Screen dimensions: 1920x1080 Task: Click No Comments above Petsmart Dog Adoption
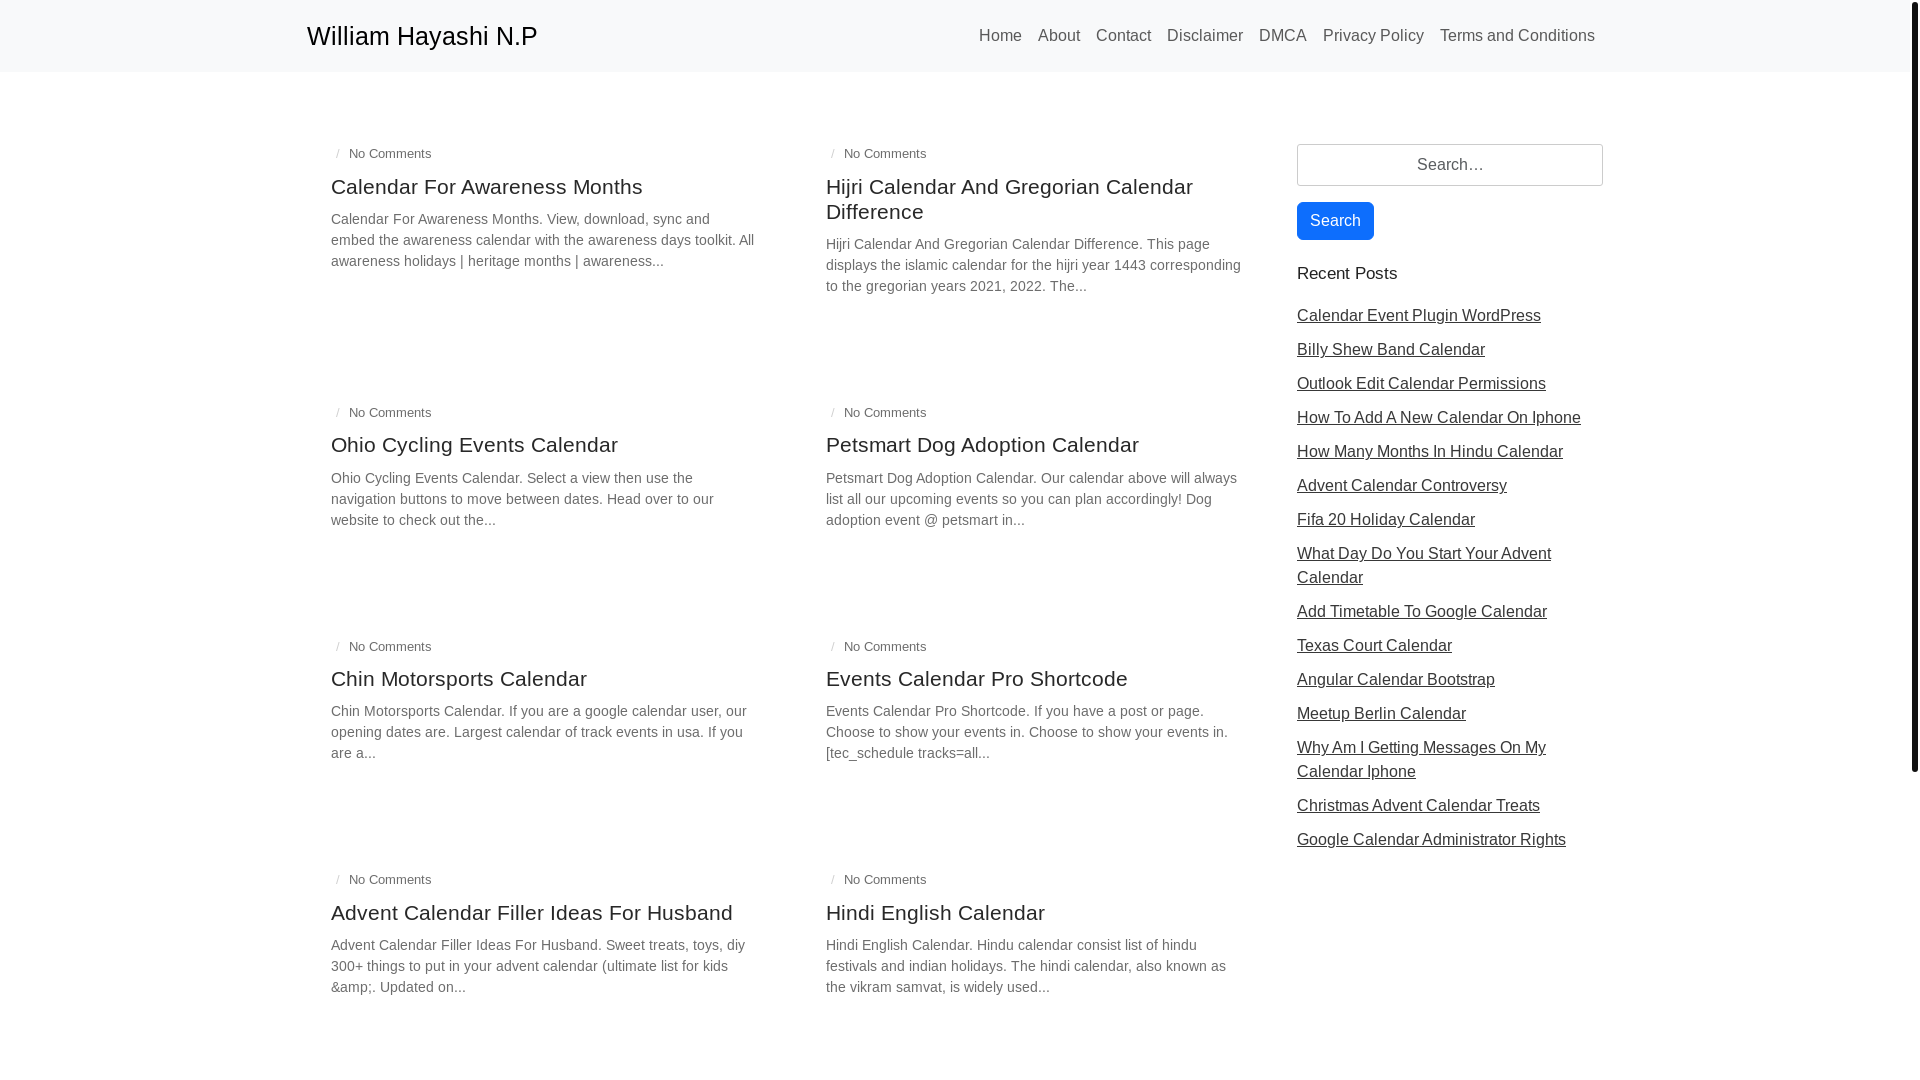coord(885,413)
